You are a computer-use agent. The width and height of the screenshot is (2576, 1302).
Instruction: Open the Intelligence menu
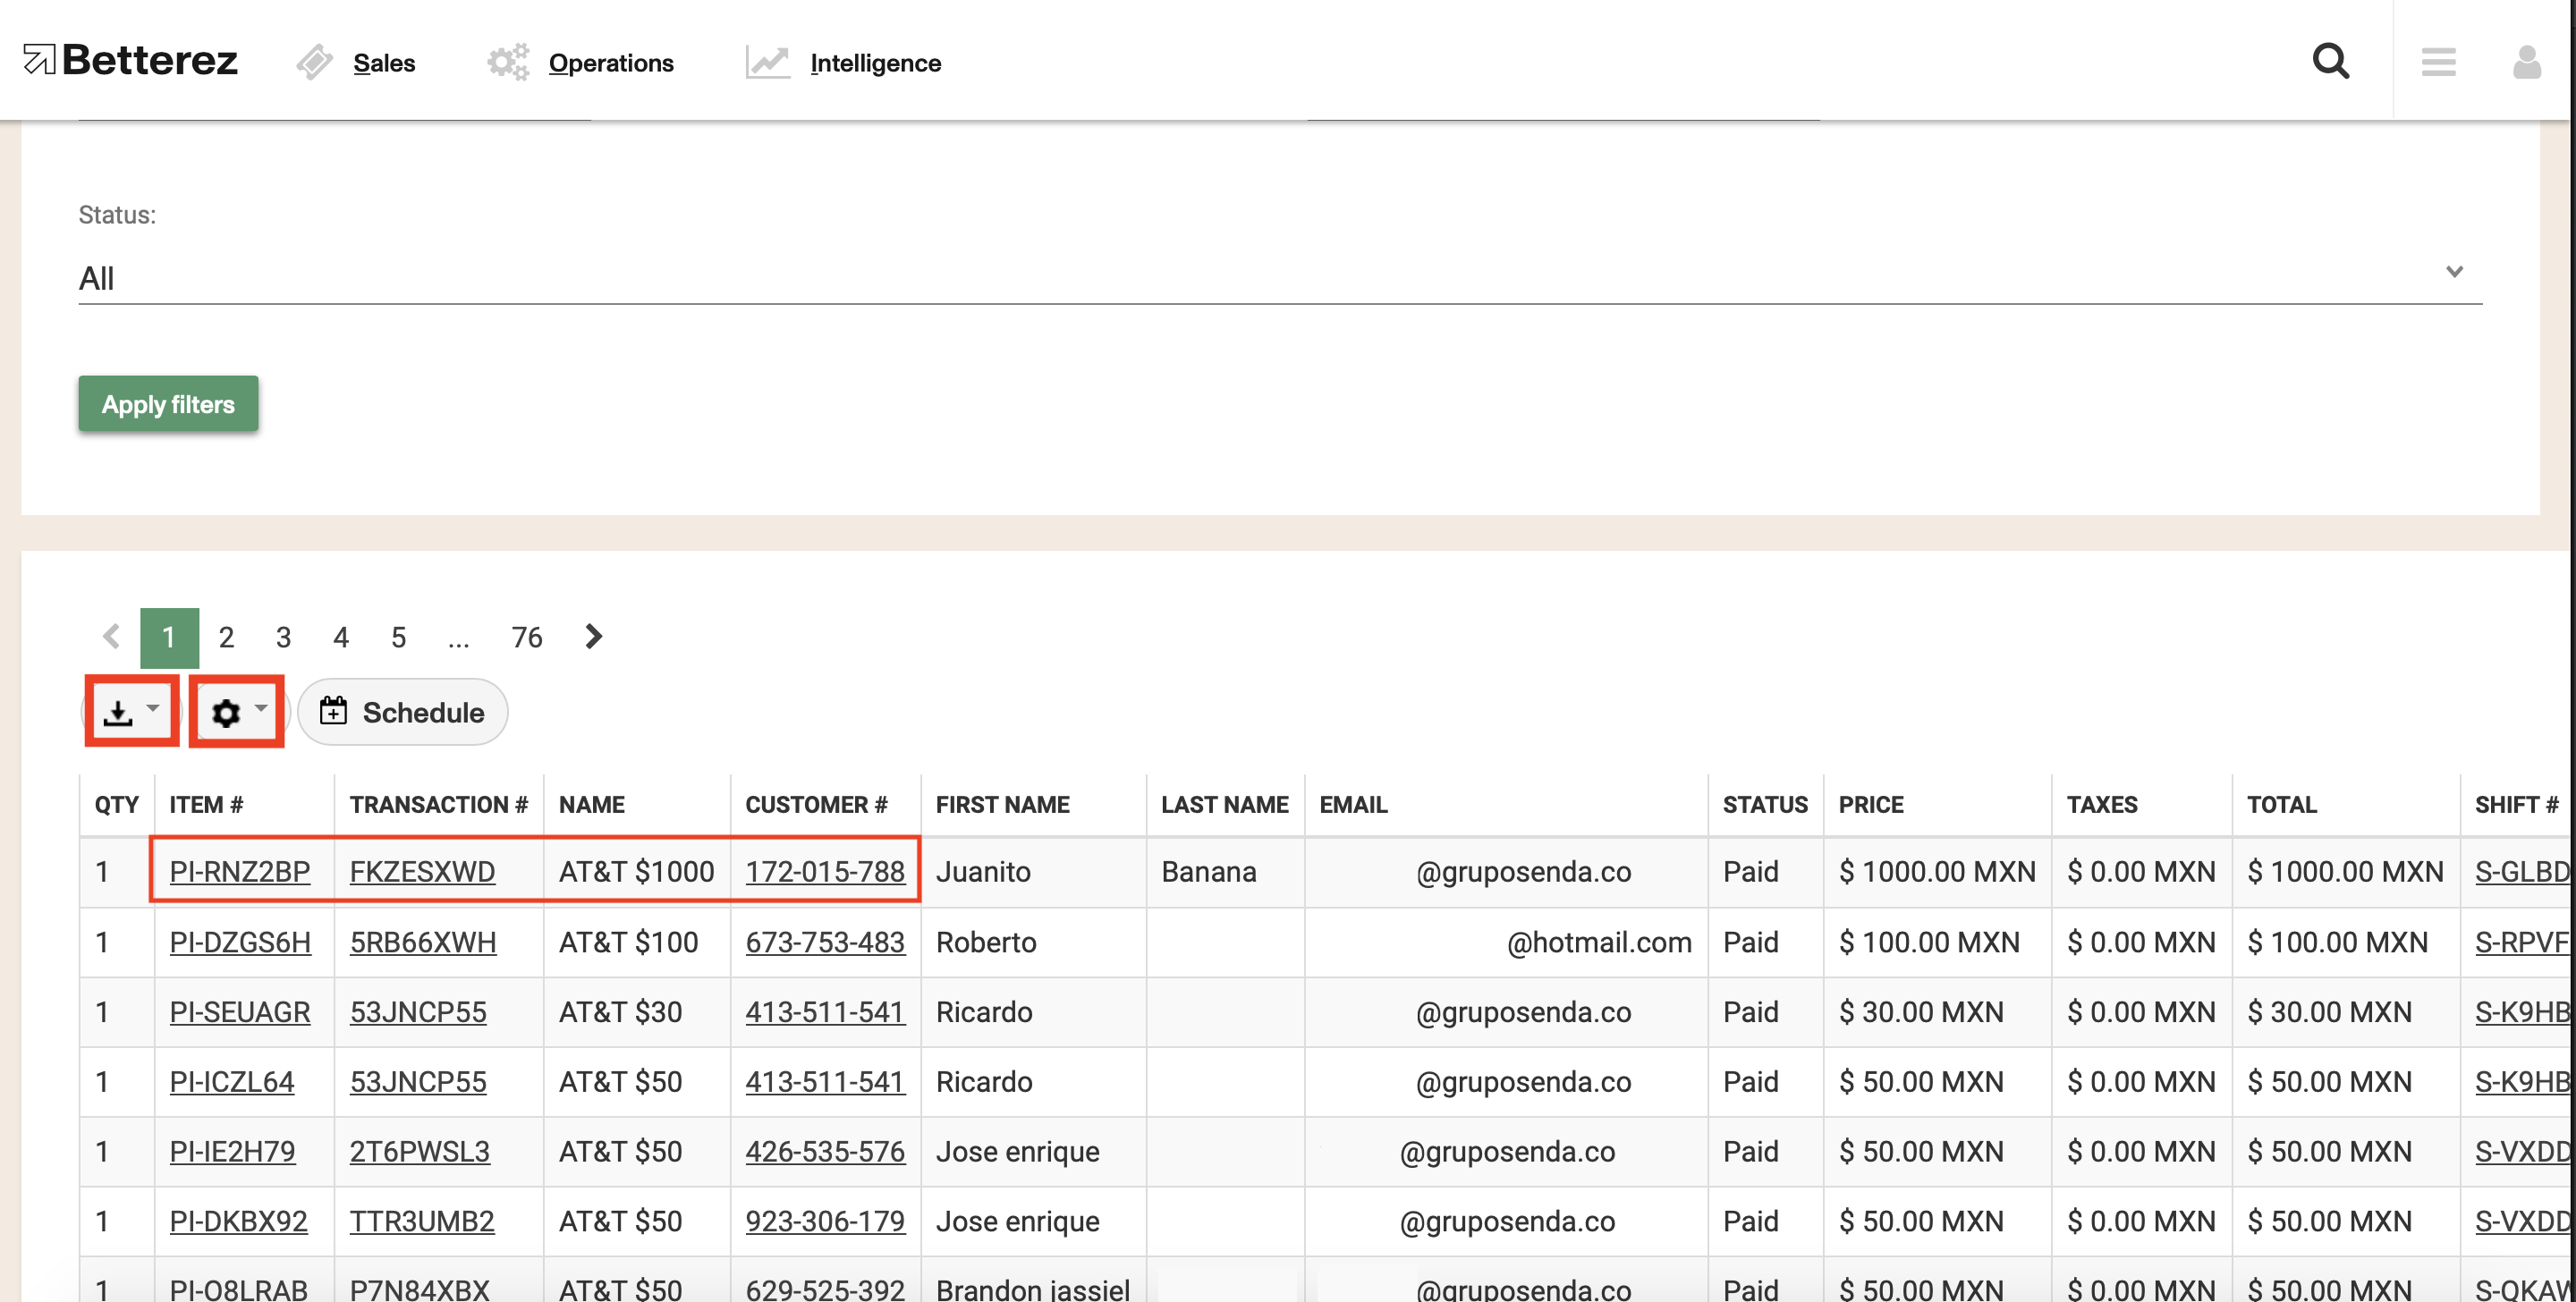(x=875, y=63)
